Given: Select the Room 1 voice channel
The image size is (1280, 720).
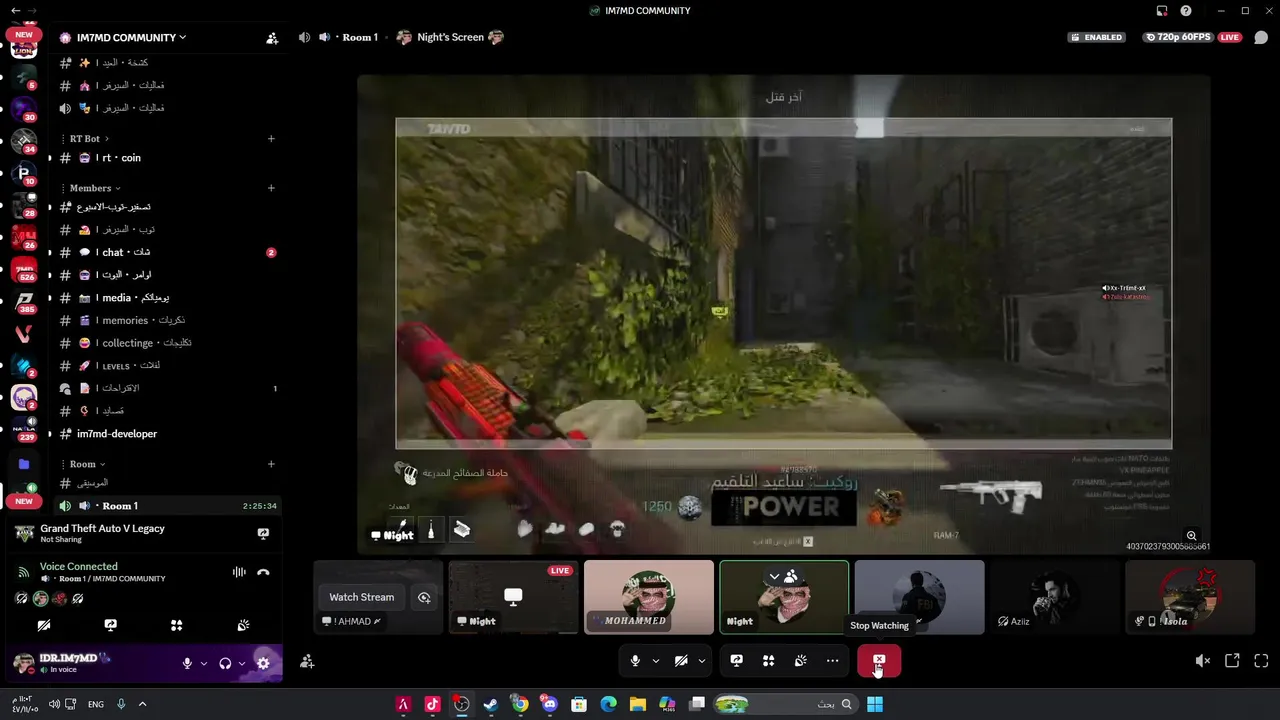Looking at the screenshot, I should point(167,506).
